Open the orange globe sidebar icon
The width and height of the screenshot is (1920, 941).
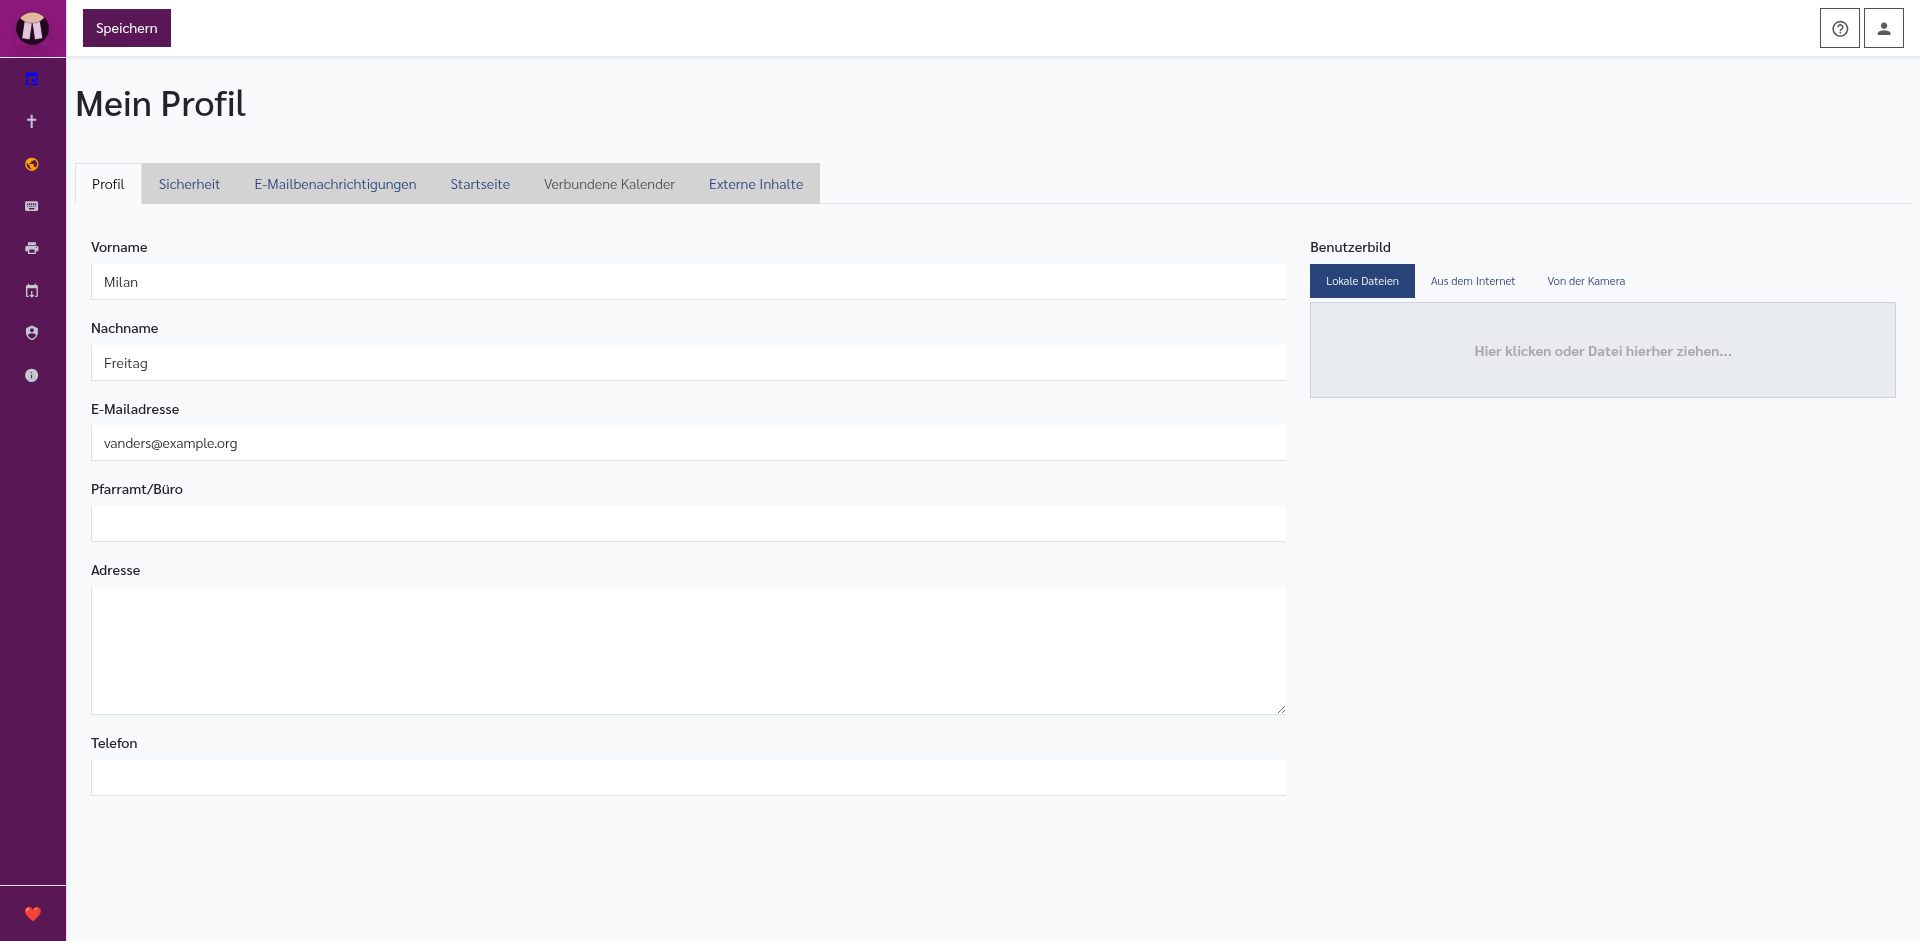(32, 164)
